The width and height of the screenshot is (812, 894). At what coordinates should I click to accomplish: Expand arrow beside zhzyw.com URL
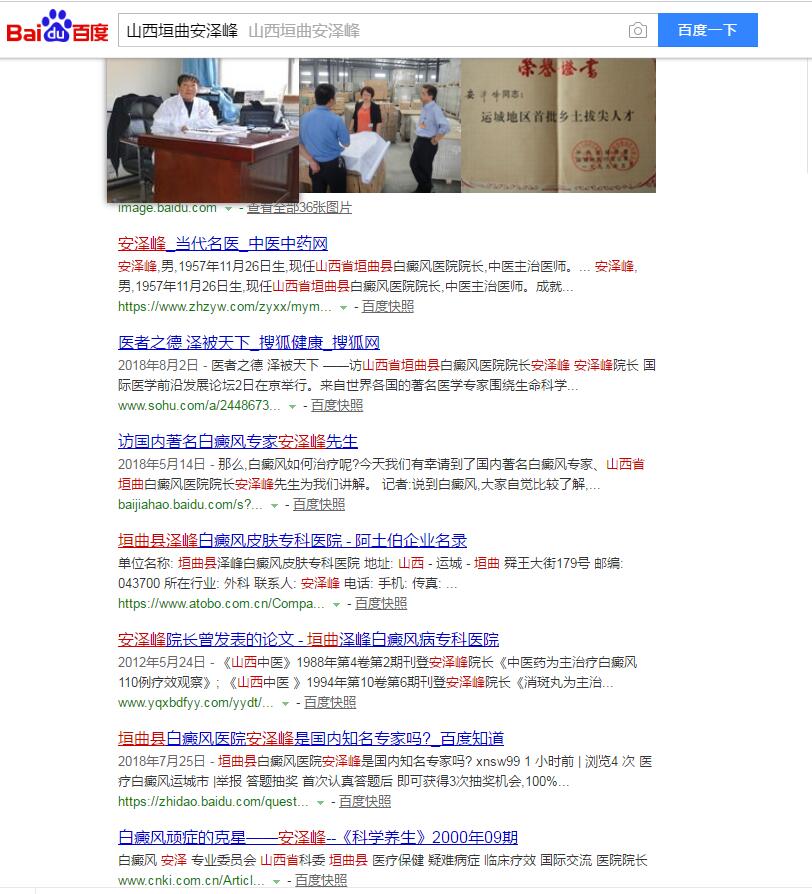[343, 307]
